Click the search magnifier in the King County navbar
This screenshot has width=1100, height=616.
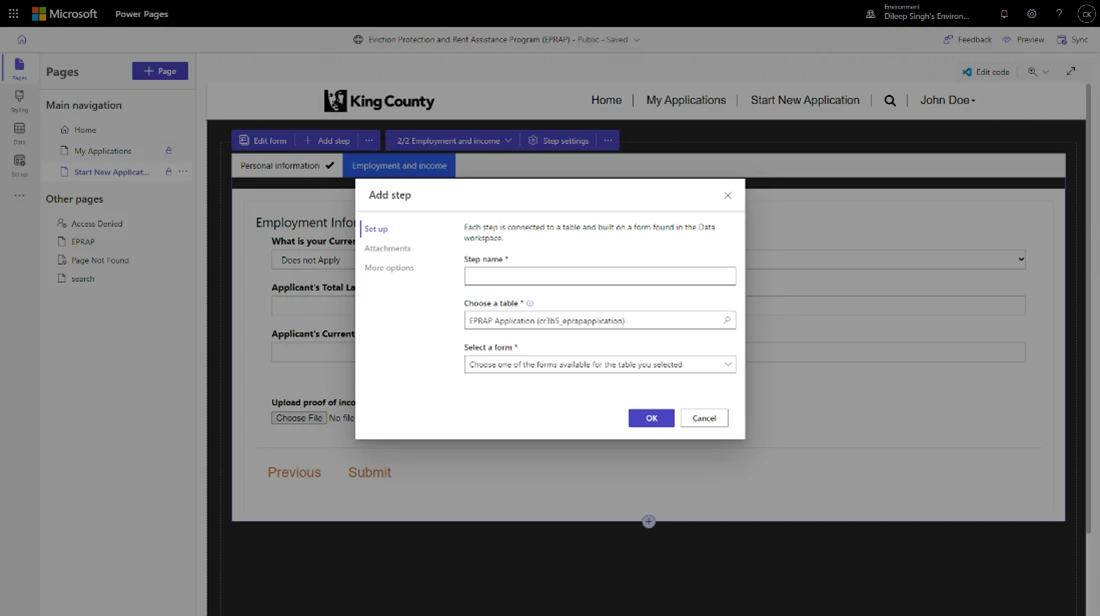point(890,100)
